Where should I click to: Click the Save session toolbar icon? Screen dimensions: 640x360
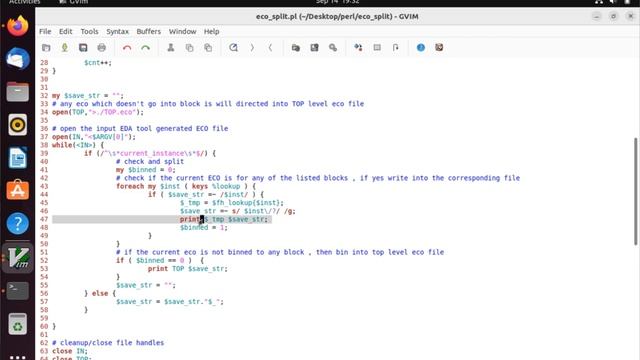point(314,48)
